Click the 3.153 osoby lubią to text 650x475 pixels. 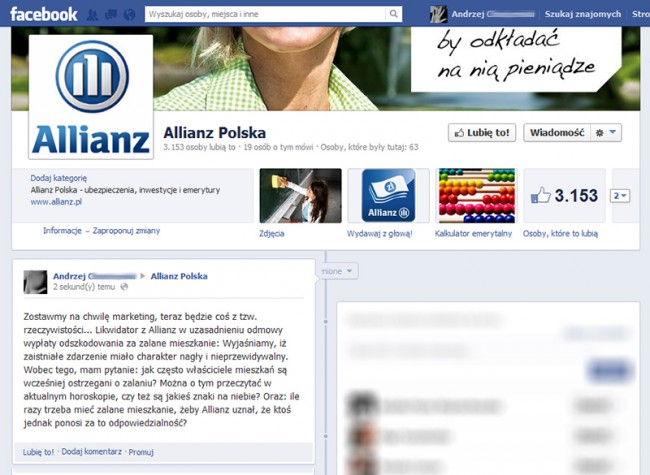click(199, 147)
